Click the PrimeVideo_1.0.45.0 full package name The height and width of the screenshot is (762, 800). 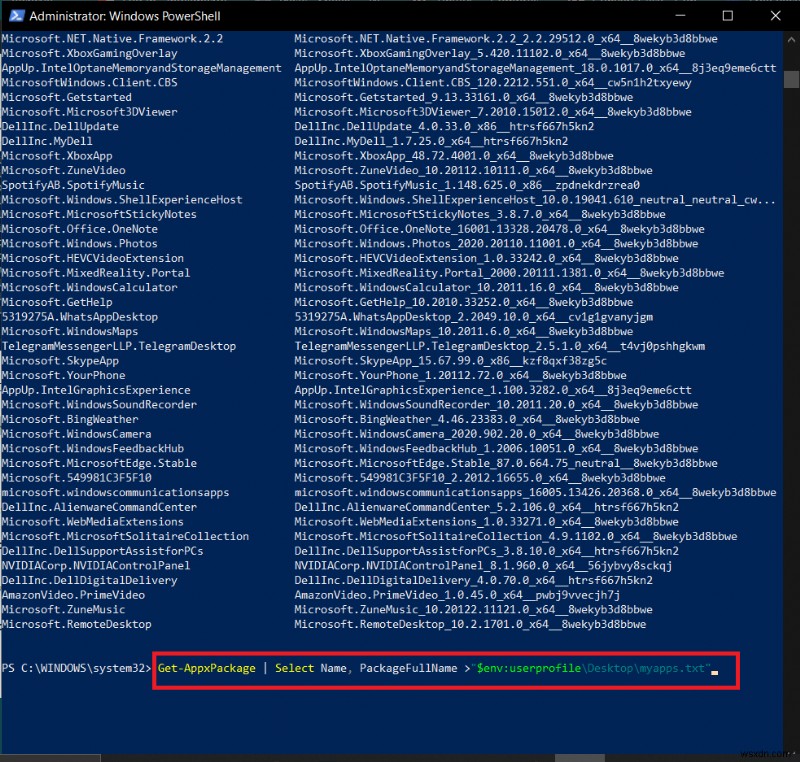click(457, 595)
